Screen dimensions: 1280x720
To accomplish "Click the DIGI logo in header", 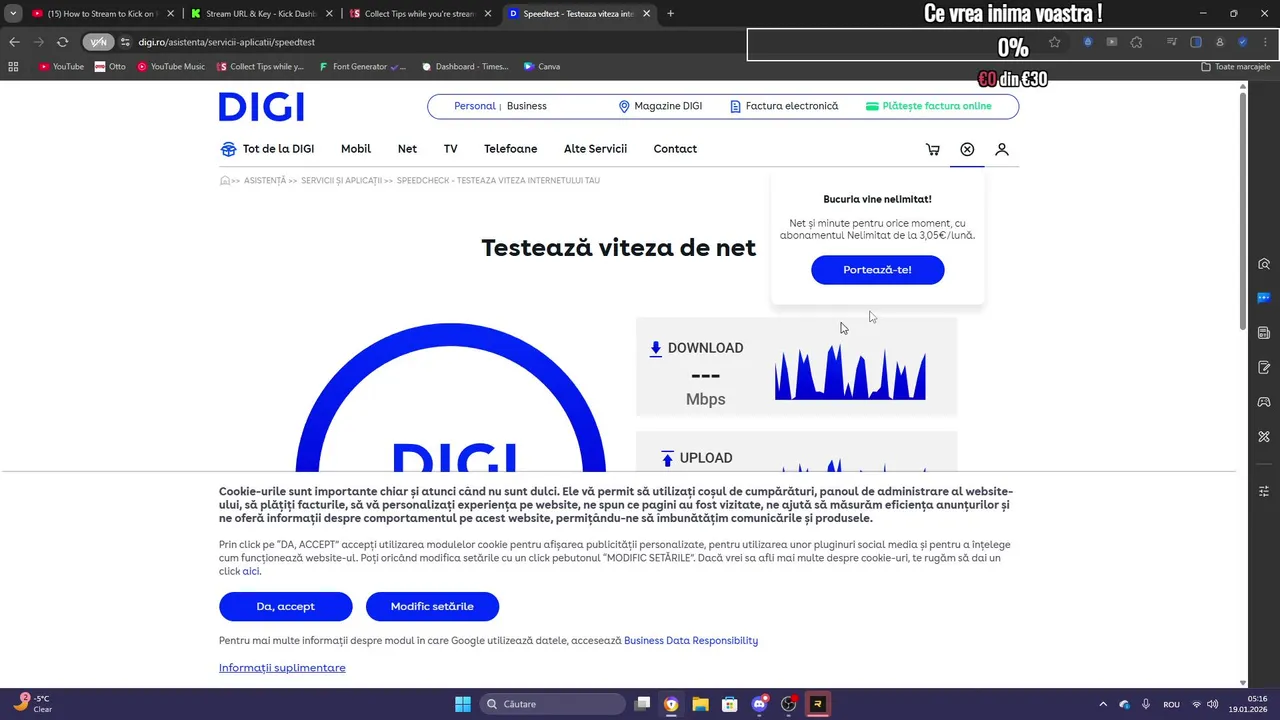I will pos(261,107).
